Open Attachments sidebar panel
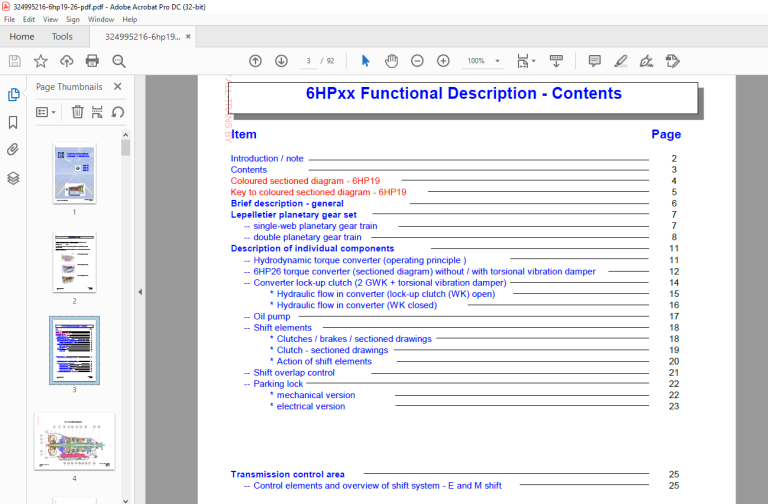The height and width of the screenshot is (504, 768). coord(13,149)
